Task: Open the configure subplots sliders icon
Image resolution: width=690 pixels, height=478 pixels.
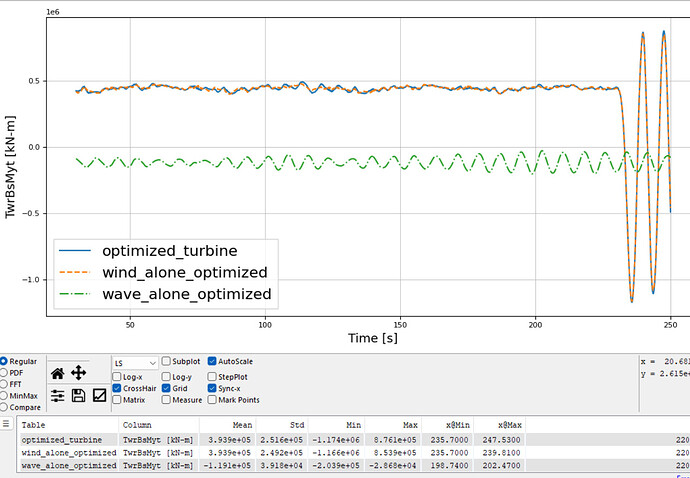Action: point(58,395)
